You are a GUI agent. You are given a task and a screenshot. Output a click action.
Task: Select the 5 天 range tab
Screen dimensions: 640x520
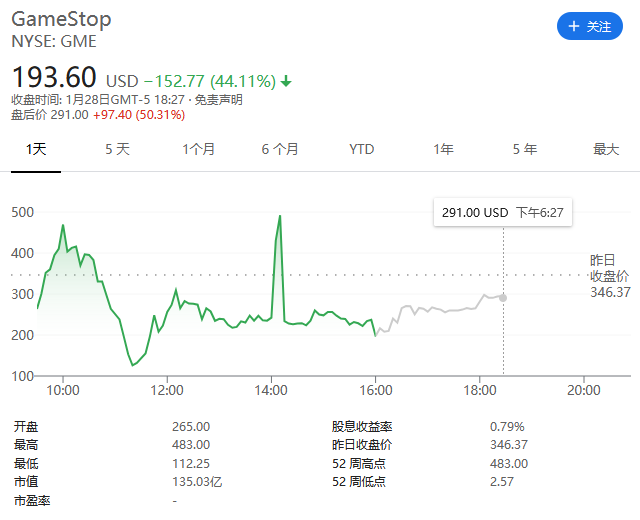[x=117, y=149]
